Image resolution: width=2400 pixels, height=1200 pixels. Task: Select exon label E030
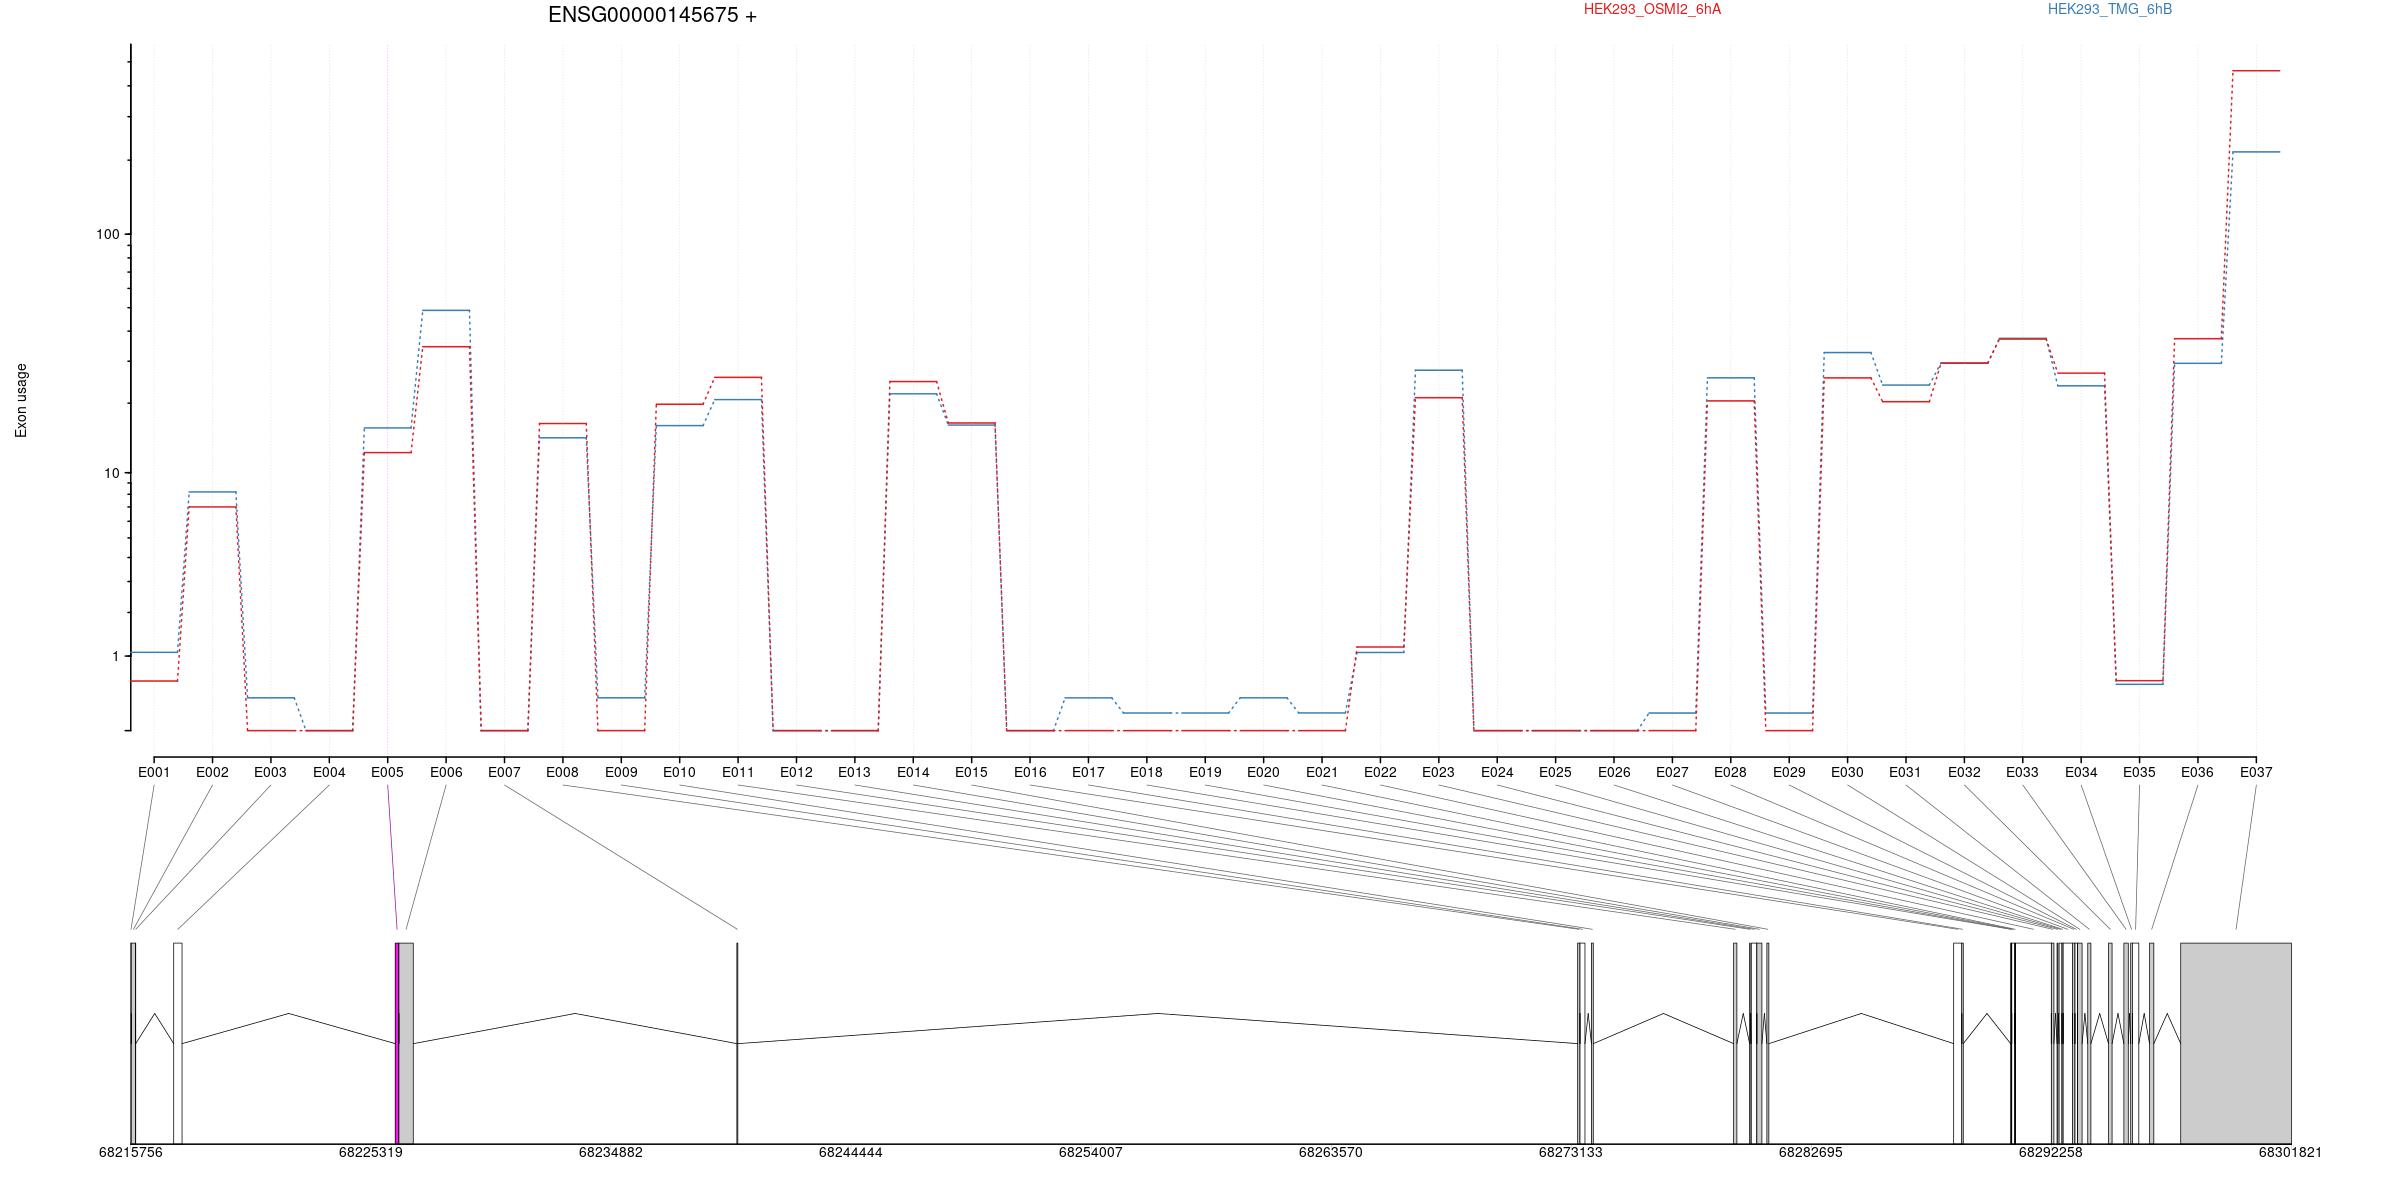1847,773
